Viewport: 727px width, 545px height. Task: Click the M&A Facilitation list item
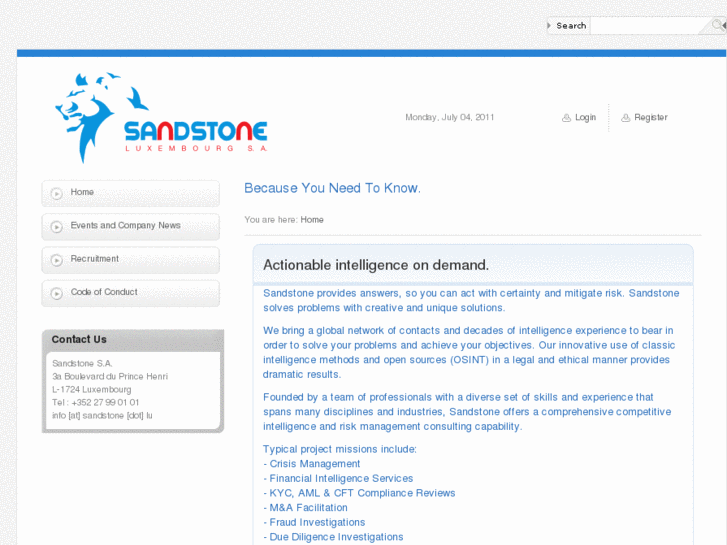pyautogui.click(x=306, y=508)
